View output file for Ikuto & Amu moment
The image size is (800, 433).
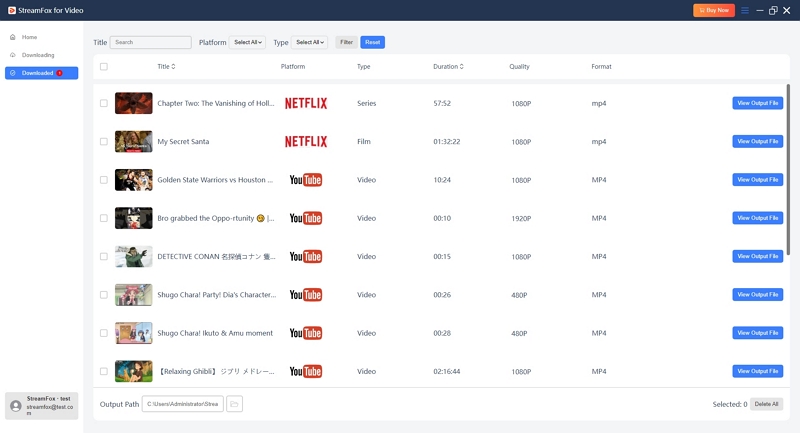[758, 333]
